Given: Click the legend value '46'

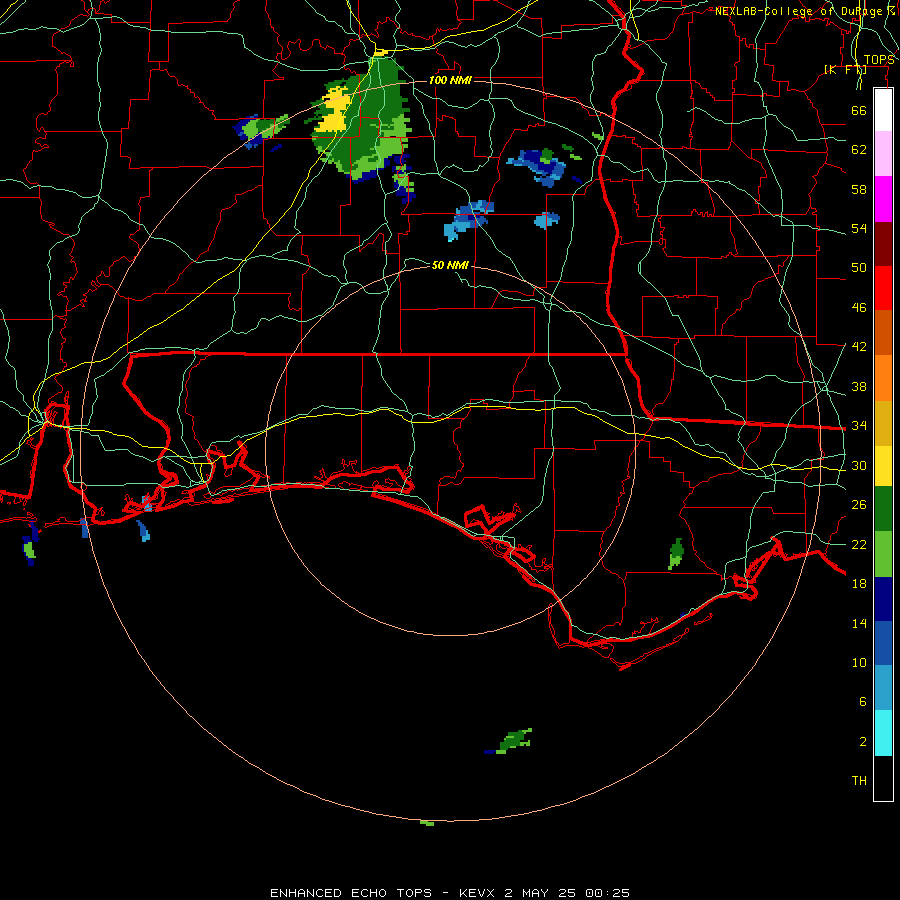Looking at the screenshot, I should tap(859, 307).
